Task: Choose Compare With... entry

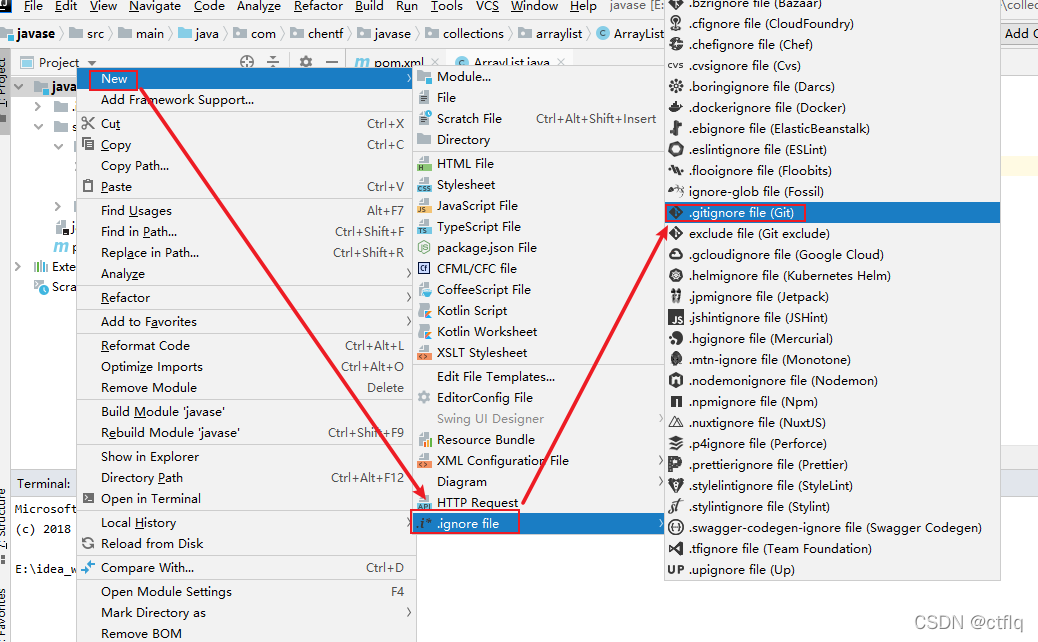Action: pyautogui.click(x=245, y=568)
